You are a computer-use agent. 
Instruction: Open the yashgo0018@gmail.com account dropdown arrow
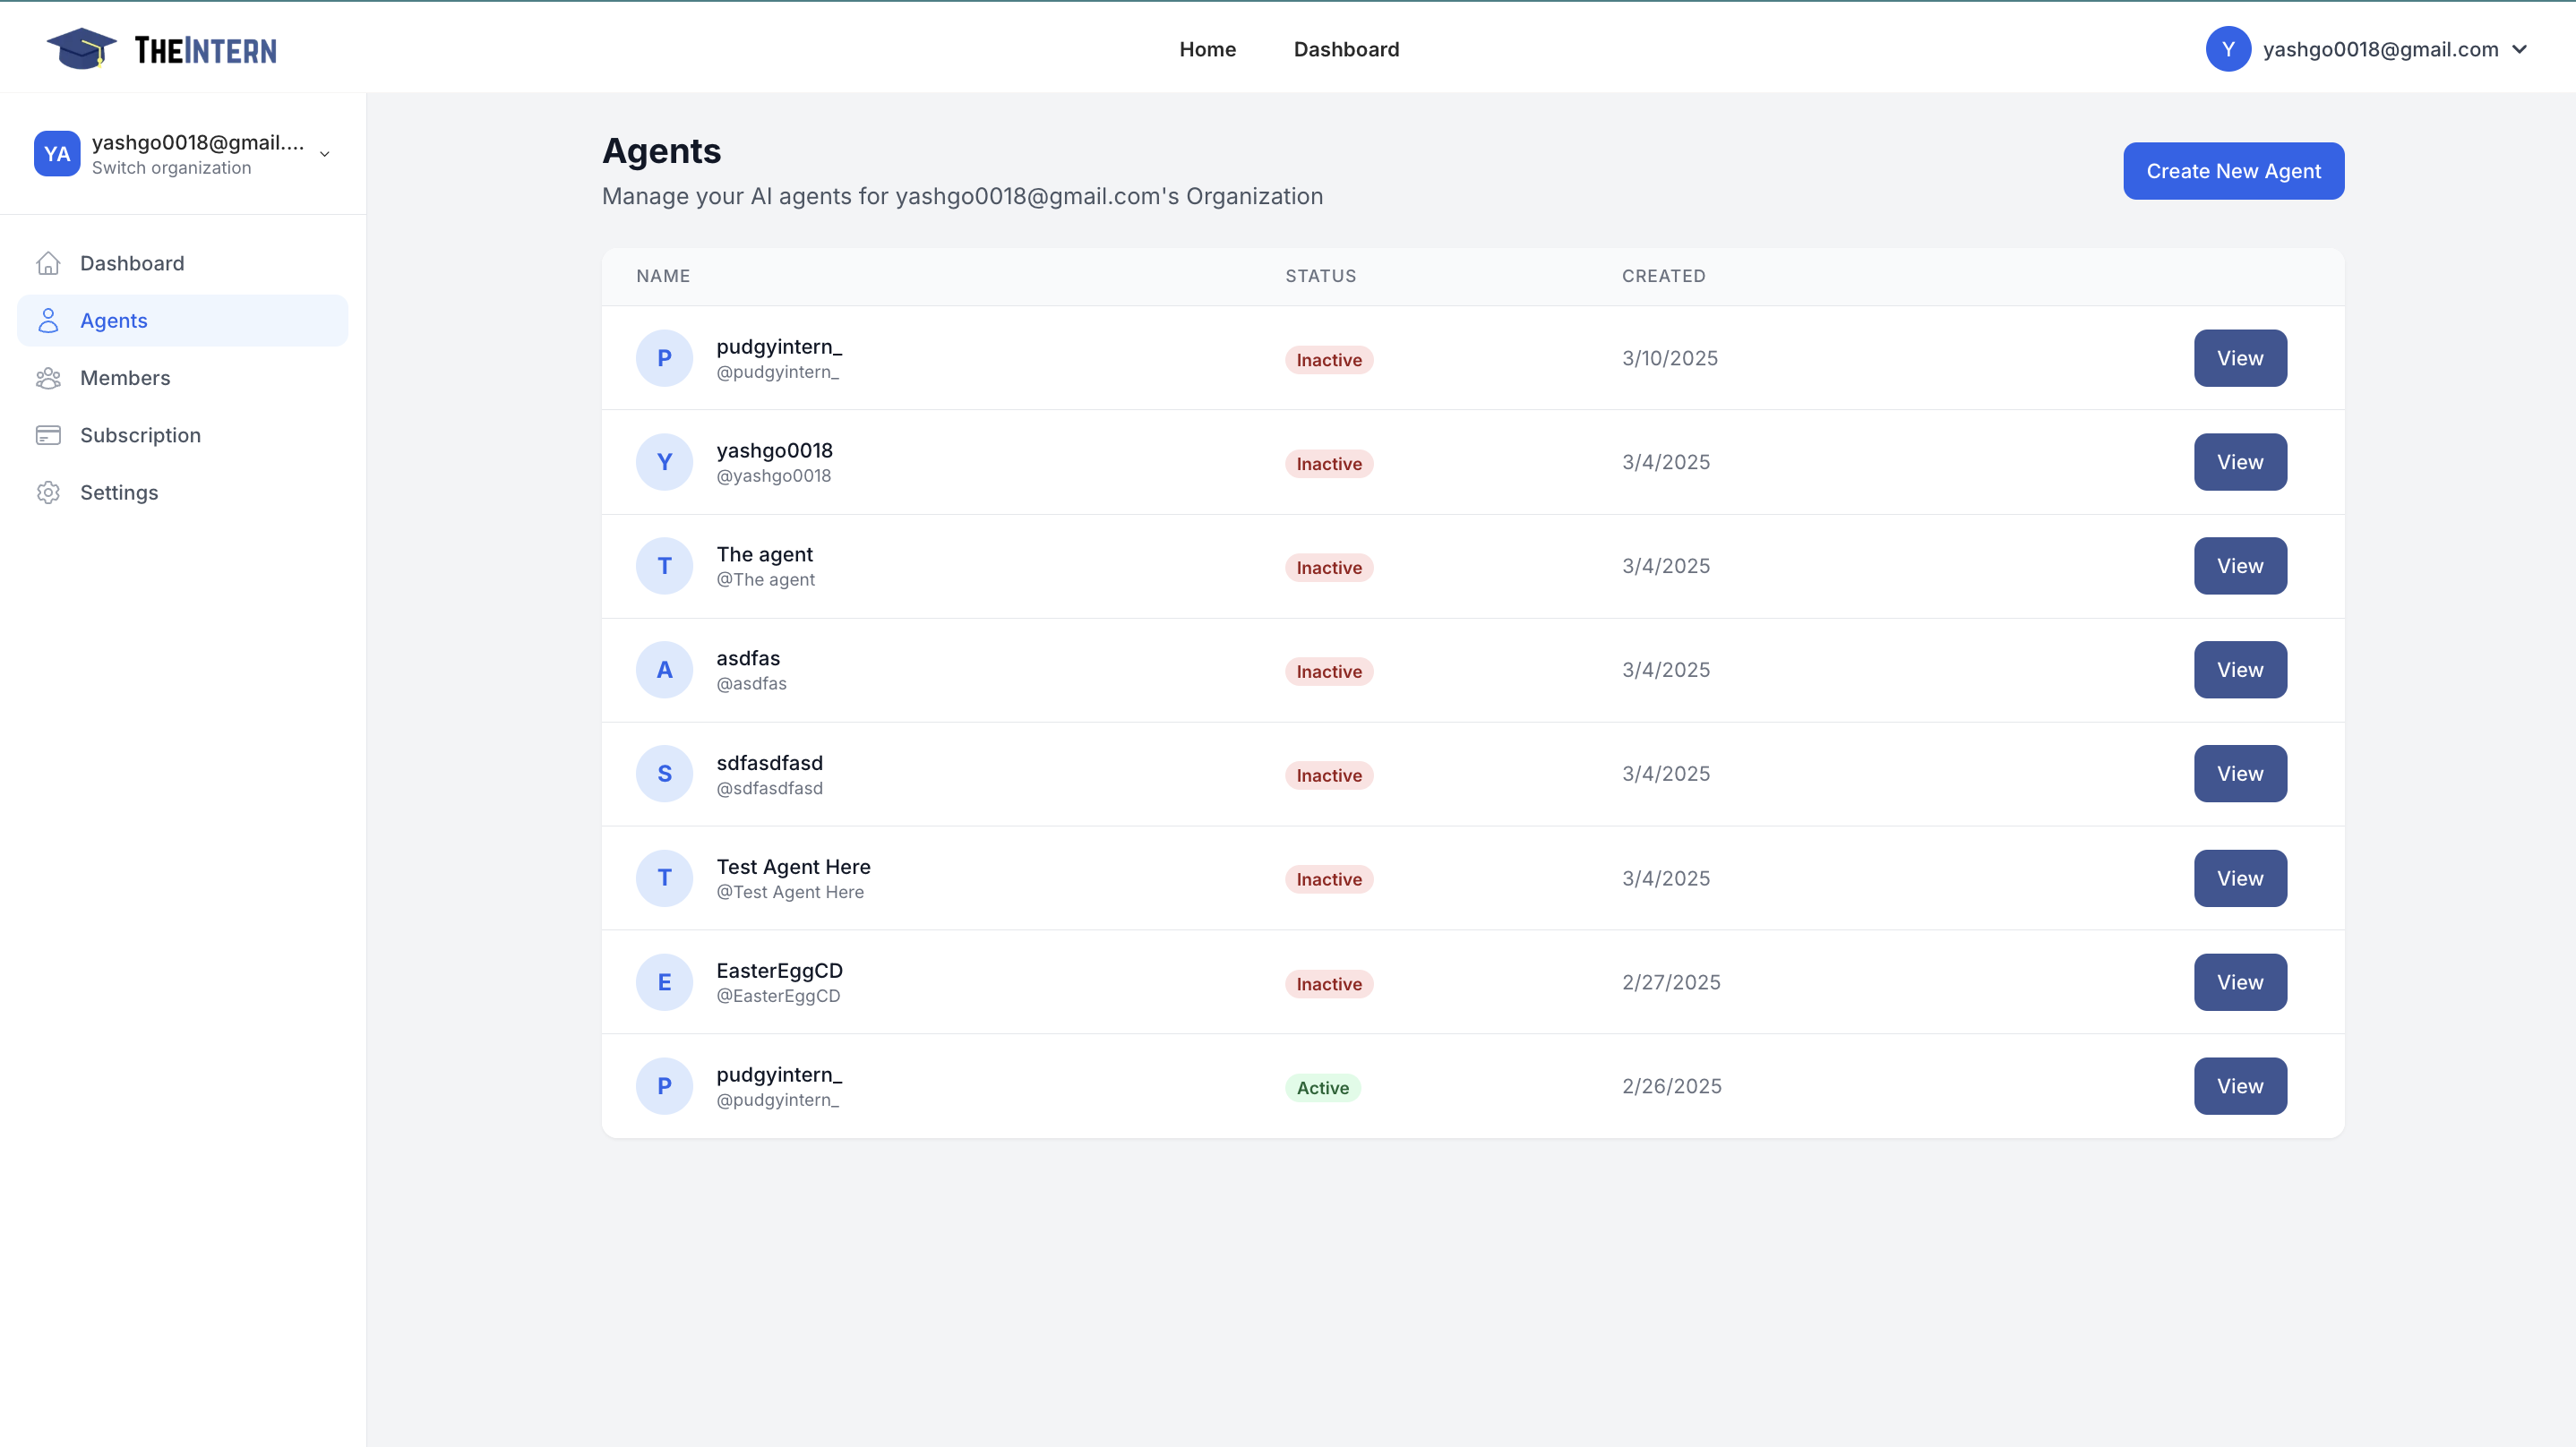tap(2519, 49)
